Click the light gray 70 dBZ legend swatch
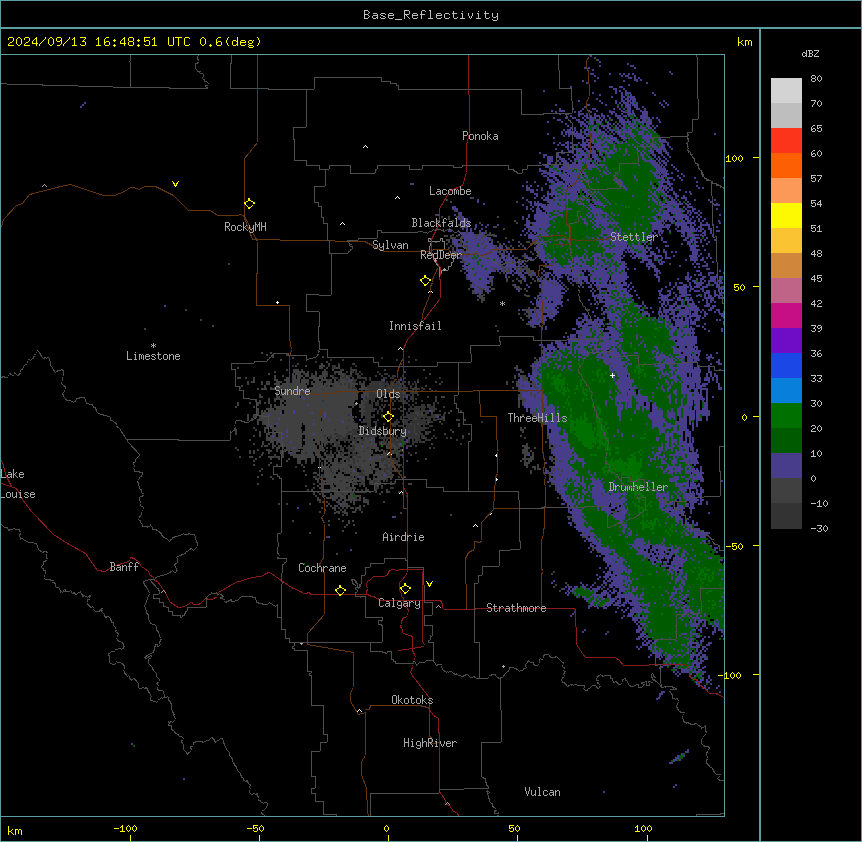The image size is (862, 842). (786, 90)
